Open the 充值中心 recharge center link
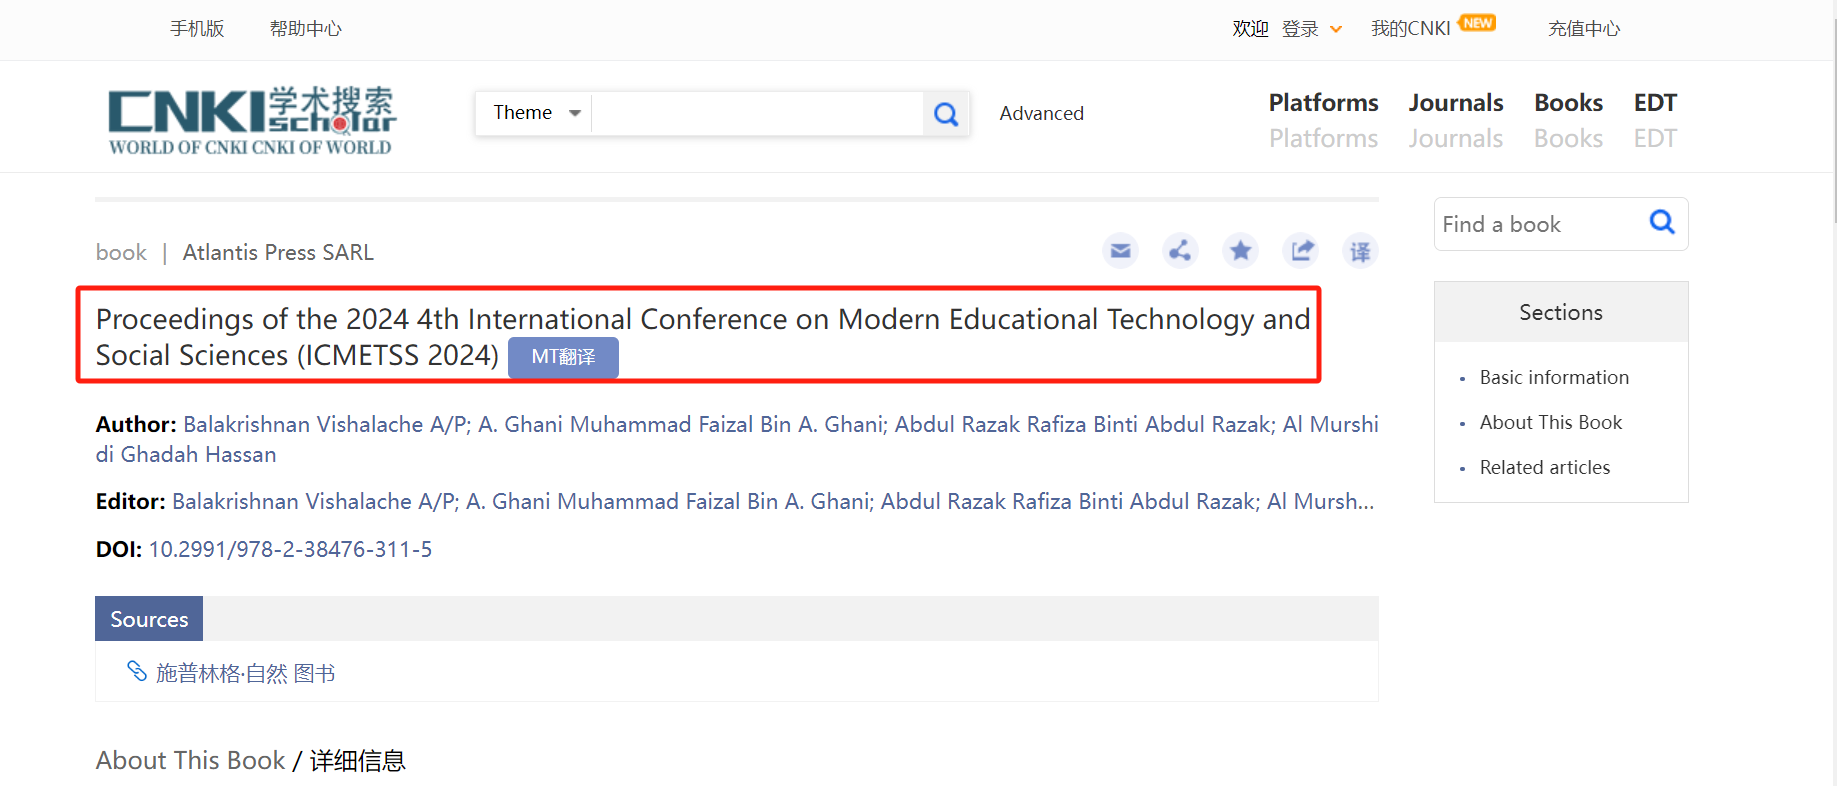Screen dimensions: 1837x786 pos(1584,29)
